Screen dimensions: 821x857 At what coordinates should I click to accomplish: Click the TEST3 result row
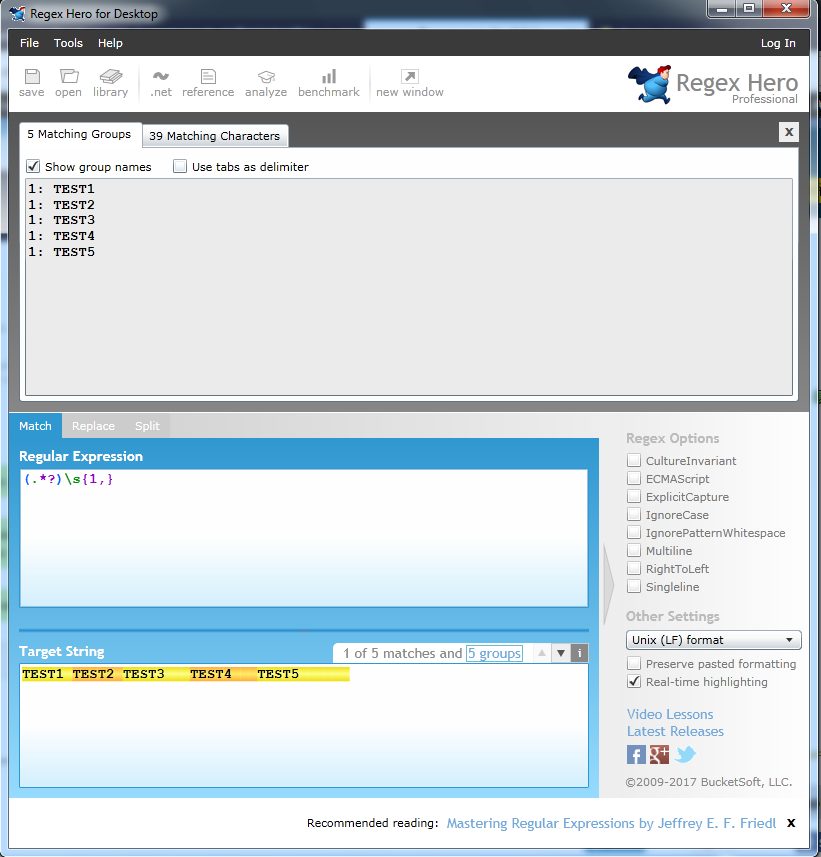click(61, 220)
